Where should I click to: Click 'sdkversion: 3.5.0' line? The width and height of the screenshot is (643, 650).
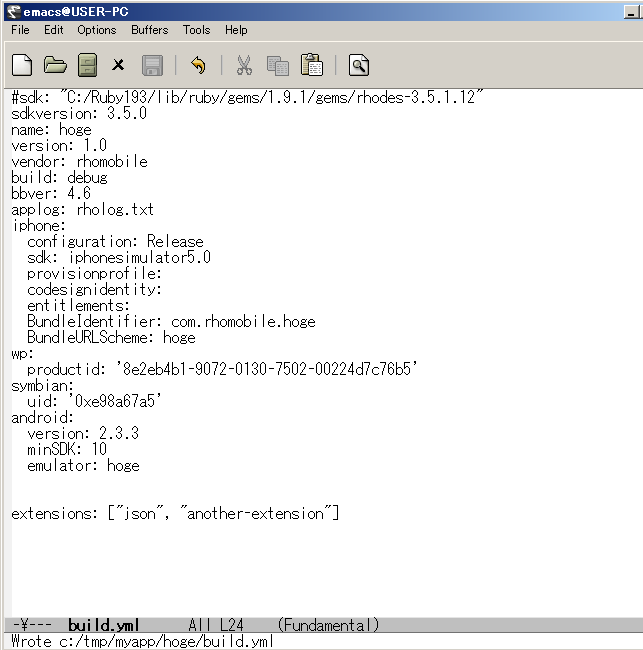(79, 114)
